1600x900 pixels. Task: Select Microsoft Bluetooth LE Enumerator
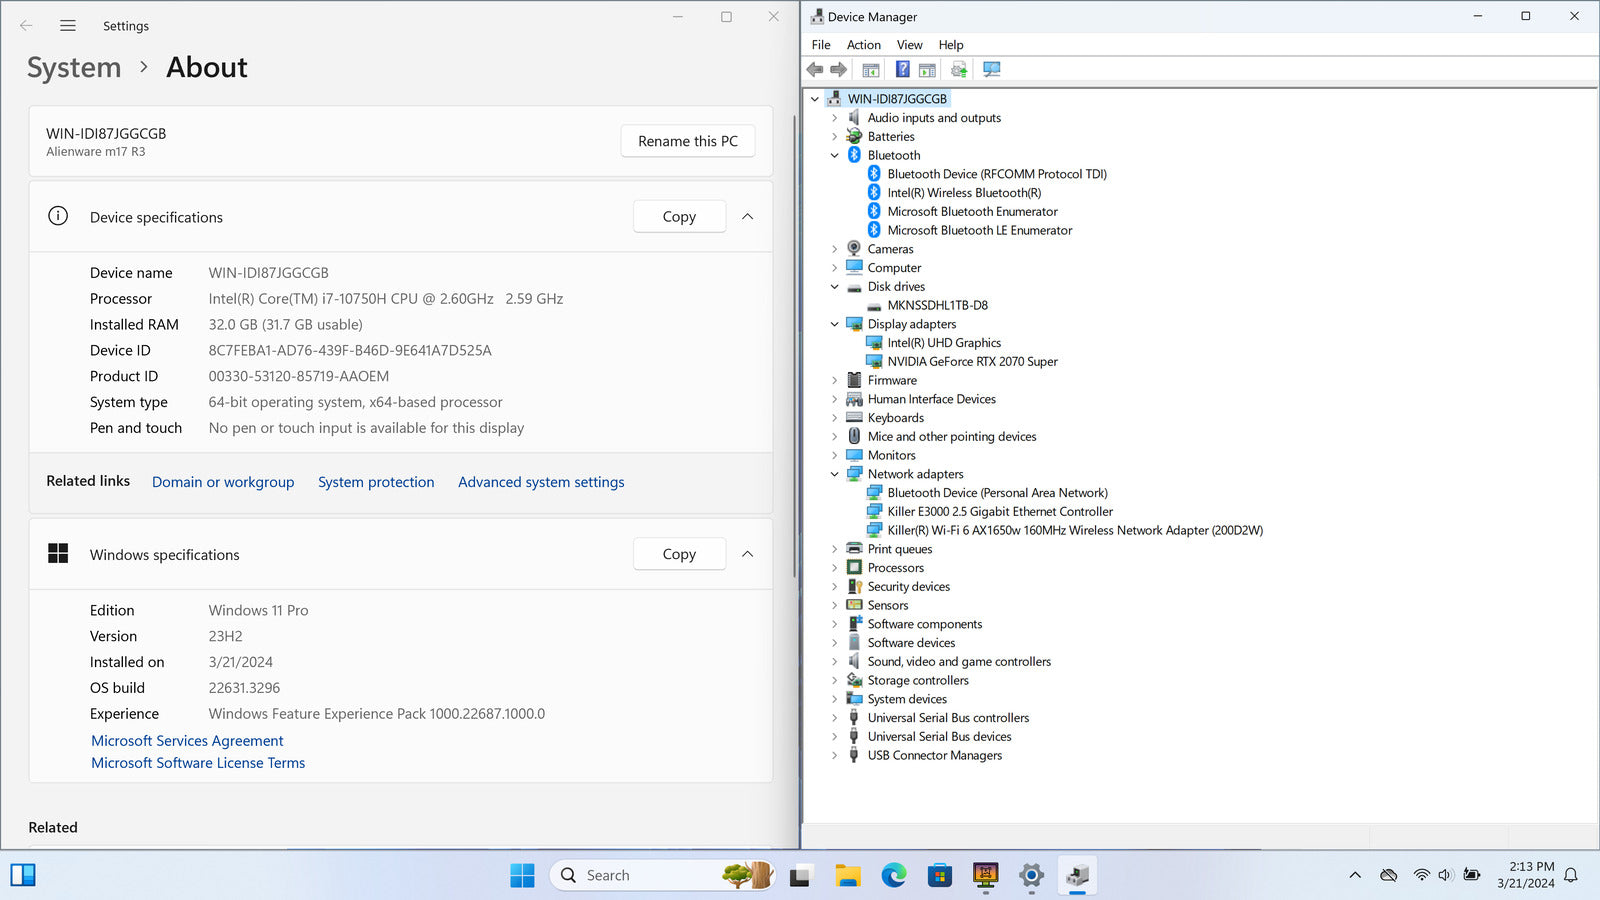(x=980, y=230)
